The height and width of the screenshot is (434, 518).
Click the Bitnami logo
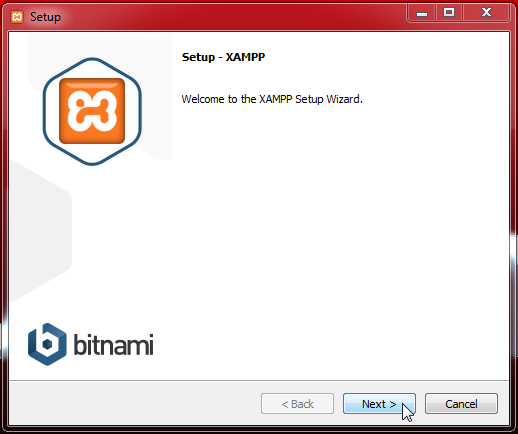pos(91,344)
